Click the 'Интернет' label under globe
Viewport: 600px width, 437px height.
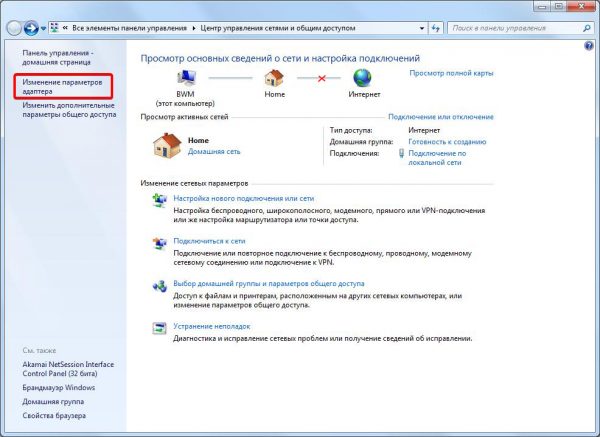click(364, 94)
